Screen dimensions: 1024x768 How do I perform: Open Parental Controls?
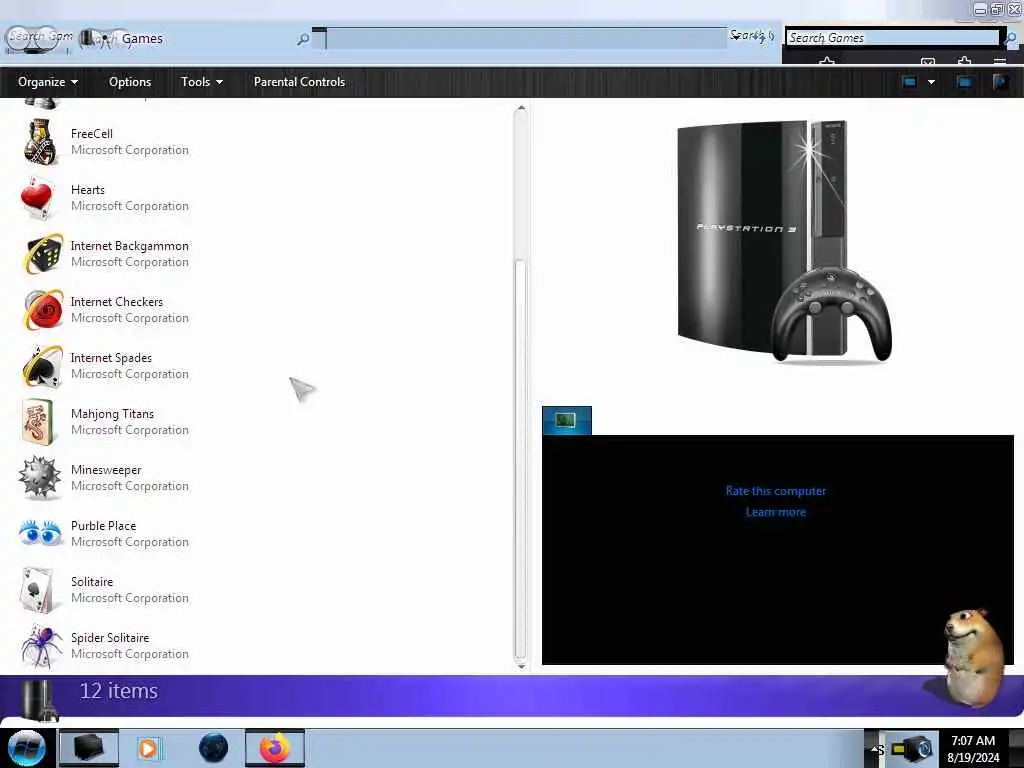click(299, 82)
